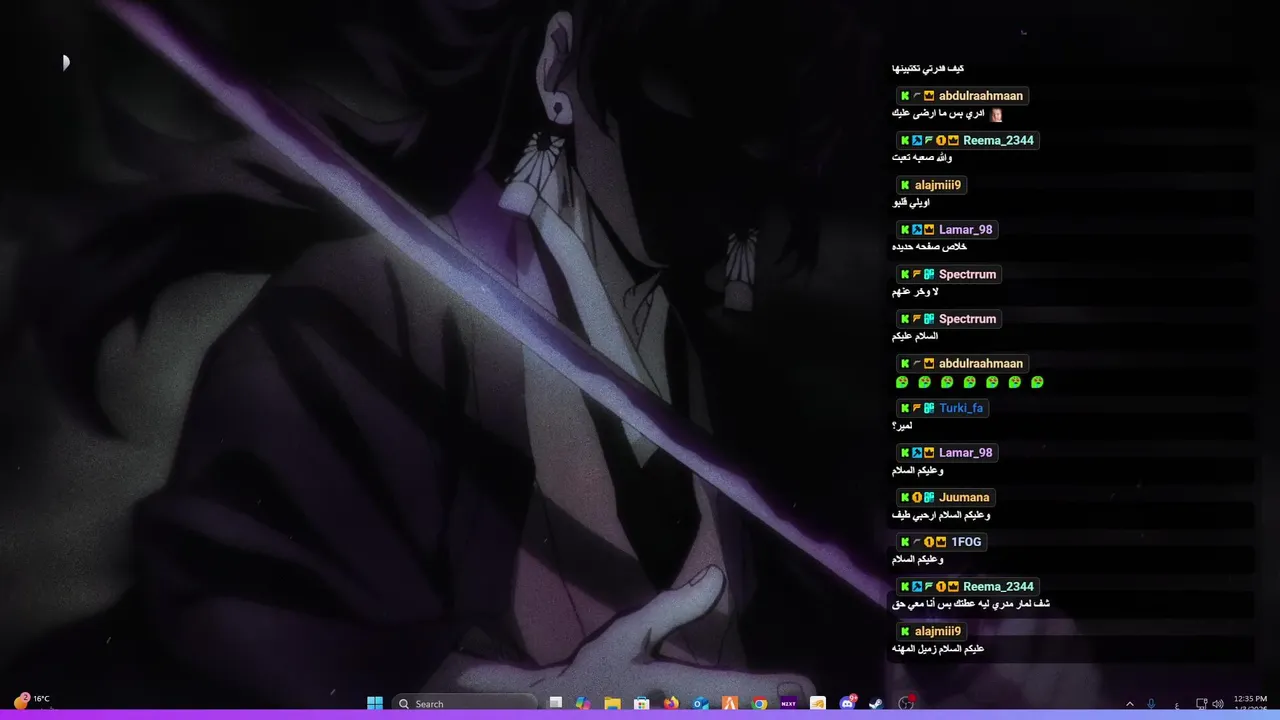Click the taskbar Search box
The image size is (1280, 720).
point(464,703)
